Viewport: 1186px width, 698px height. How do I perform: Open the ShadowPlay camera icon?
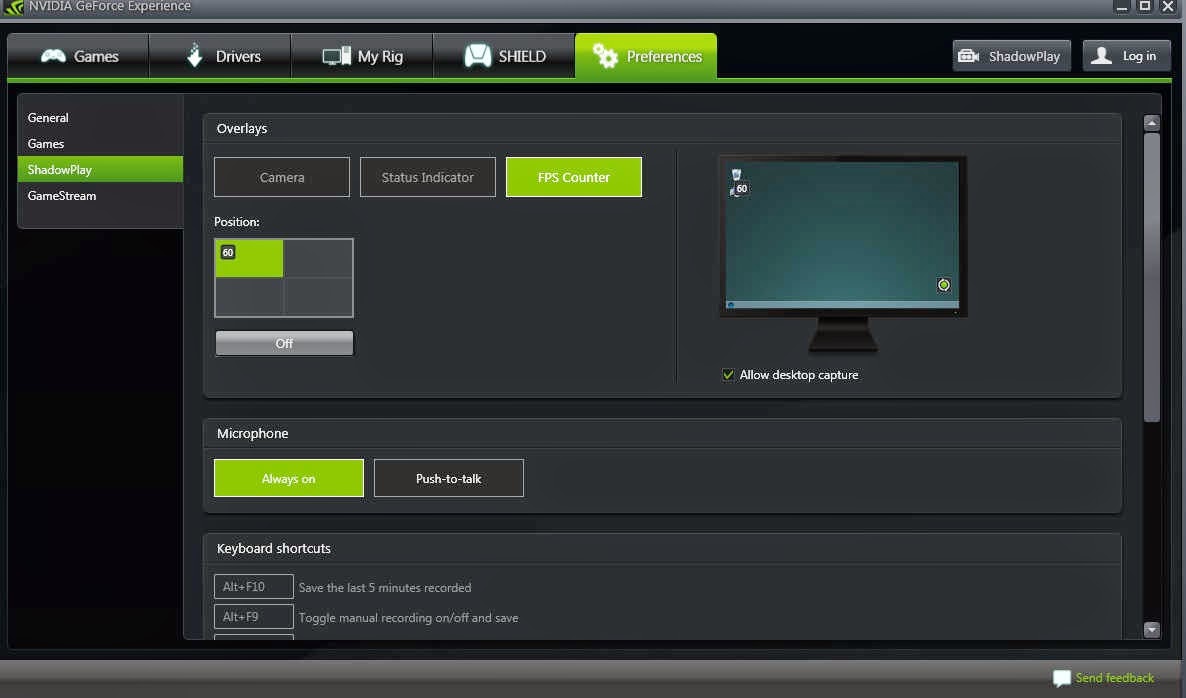[x=970, y=56]
